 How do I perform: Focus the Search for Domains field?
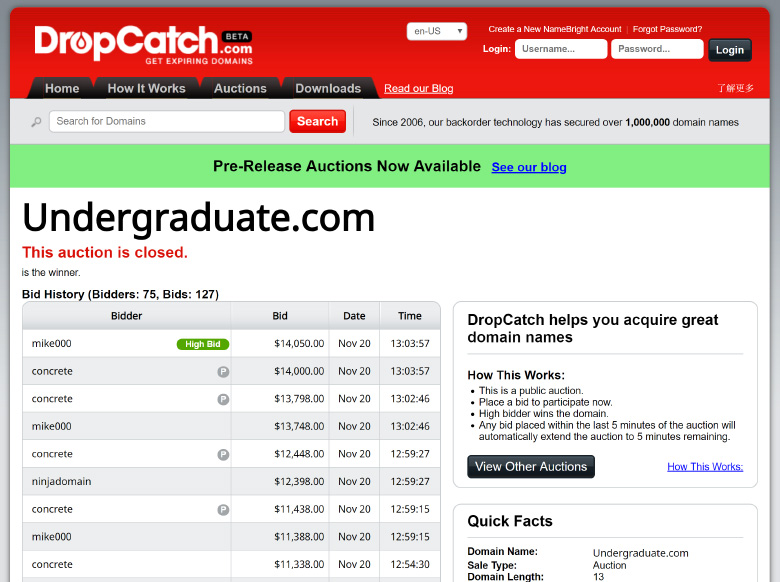[x=167, y=121]
